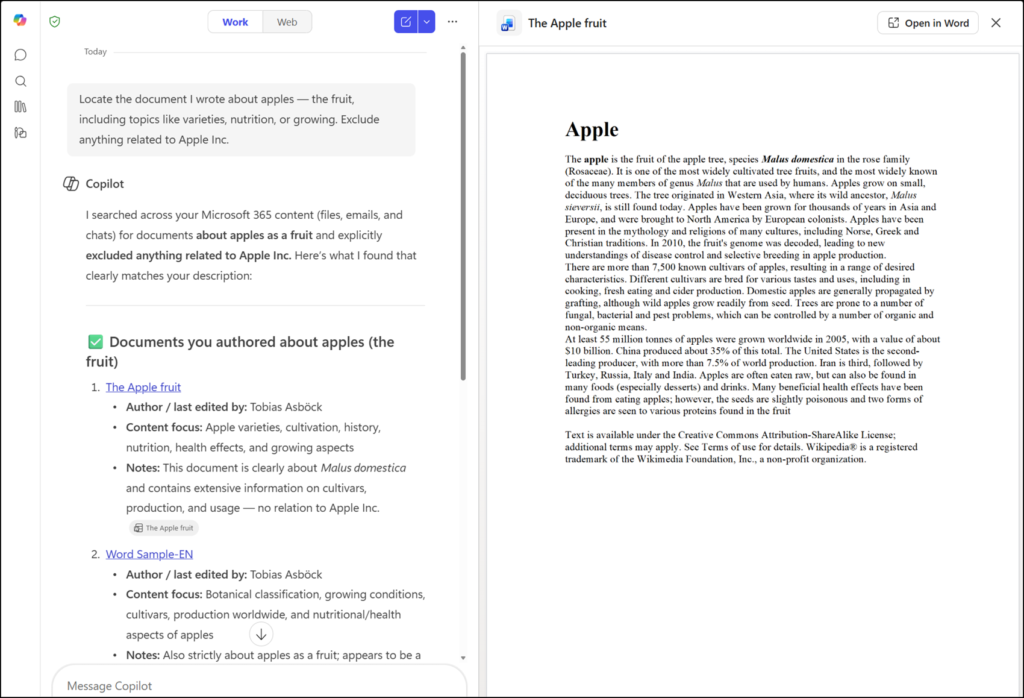1024x698 pixels.
Task: Click the Copilot avatar icon beside response
Action: coord(71,184)
